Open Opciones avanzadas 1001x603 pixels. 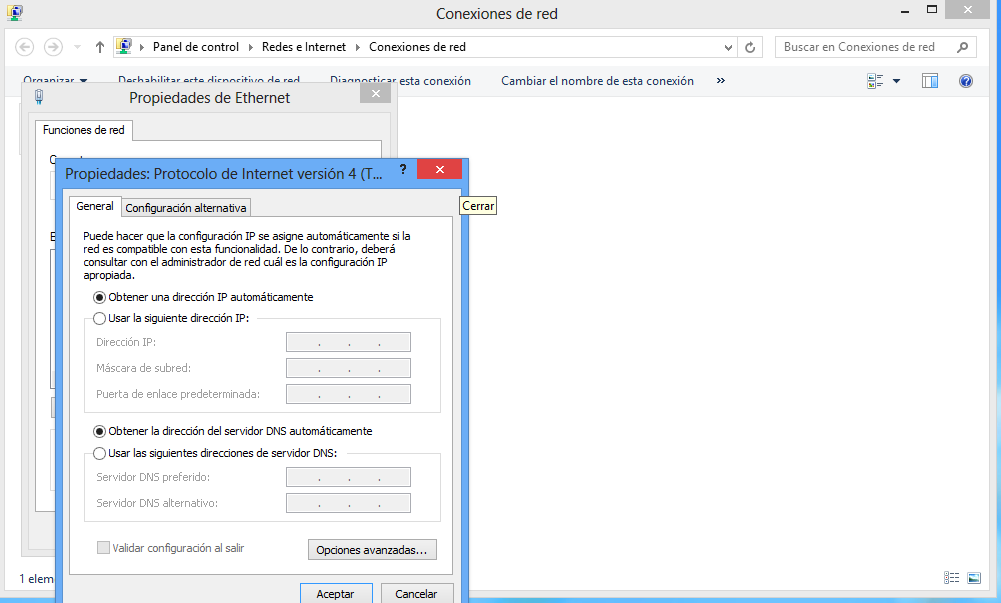[372, 550]
